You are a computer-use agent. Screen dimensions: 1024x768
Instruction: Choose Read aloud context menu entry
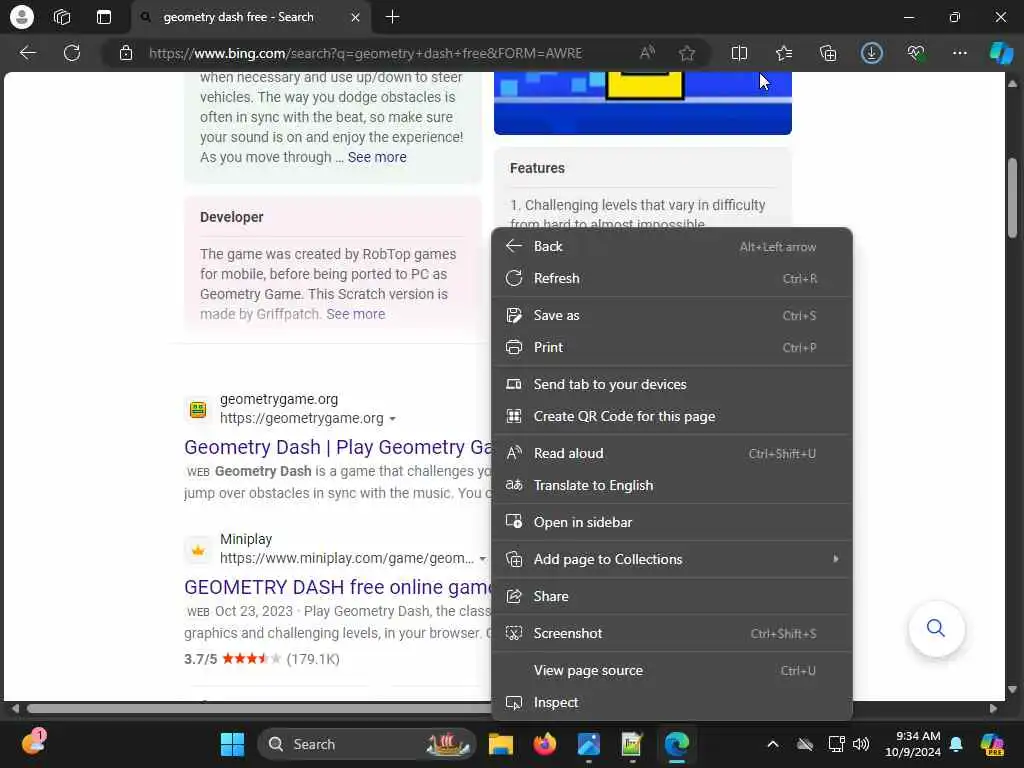671,453
